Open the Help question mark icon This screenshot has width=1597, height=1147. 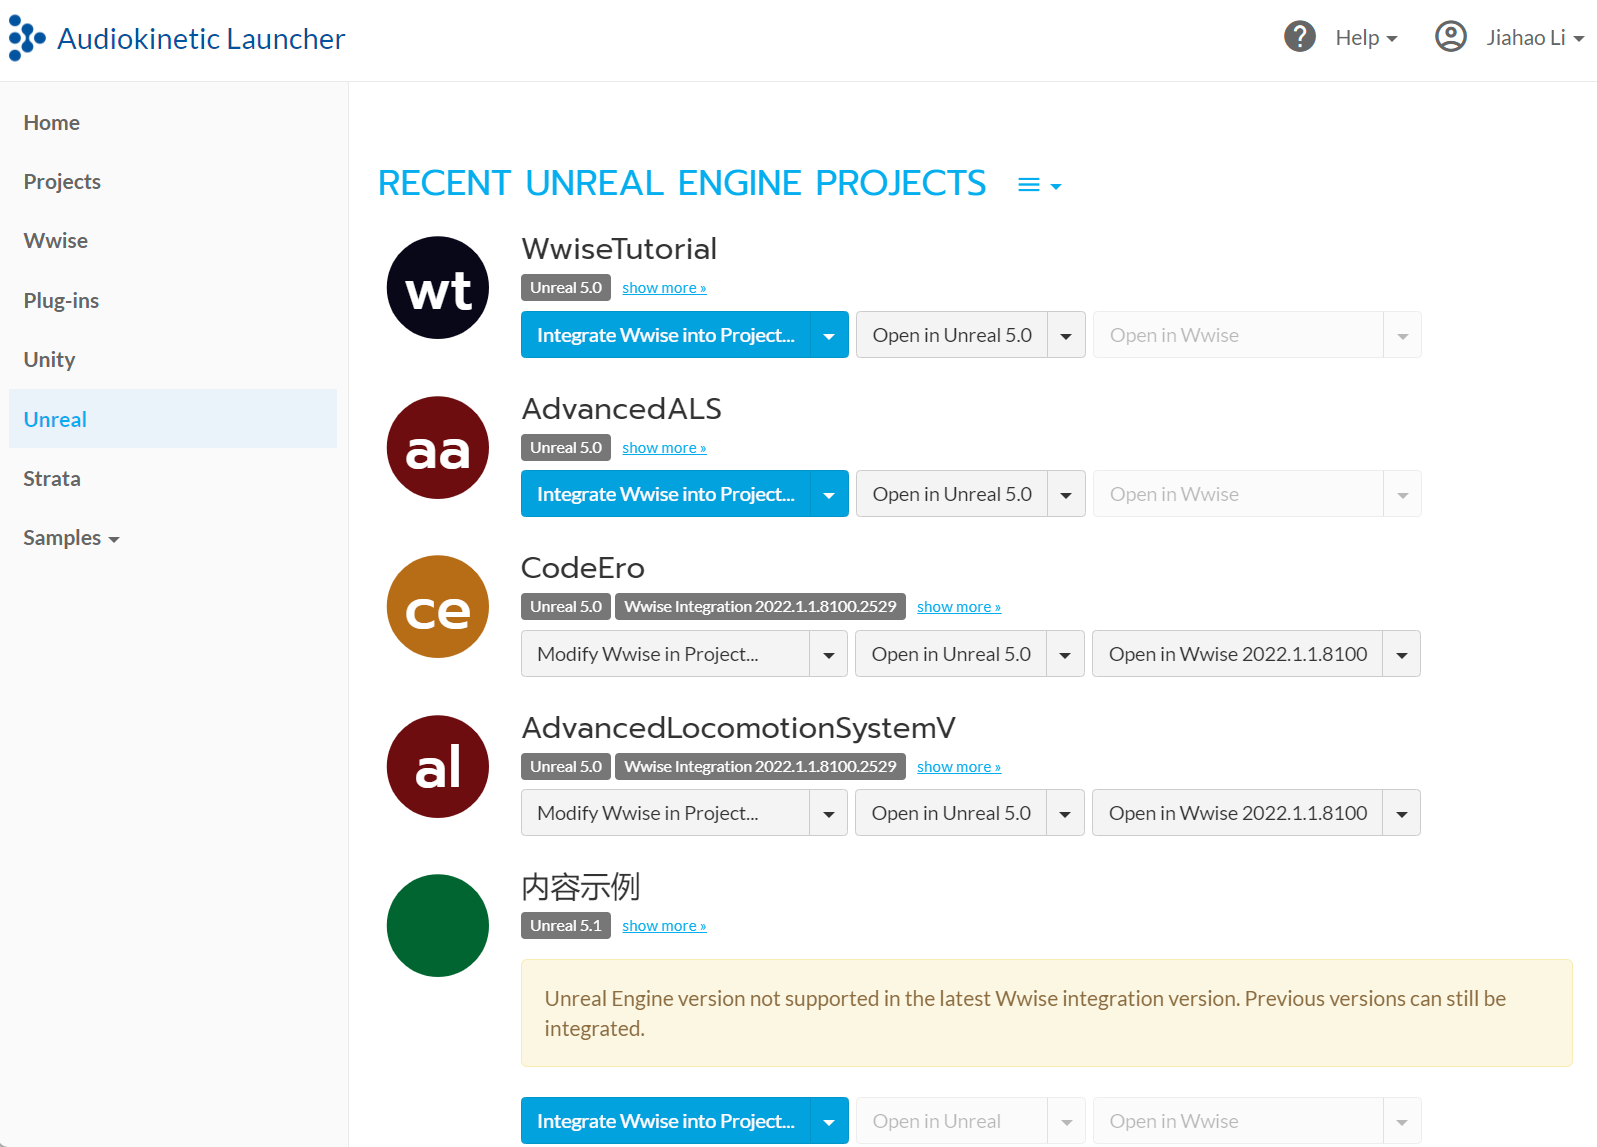click(x=1299, y=37)
